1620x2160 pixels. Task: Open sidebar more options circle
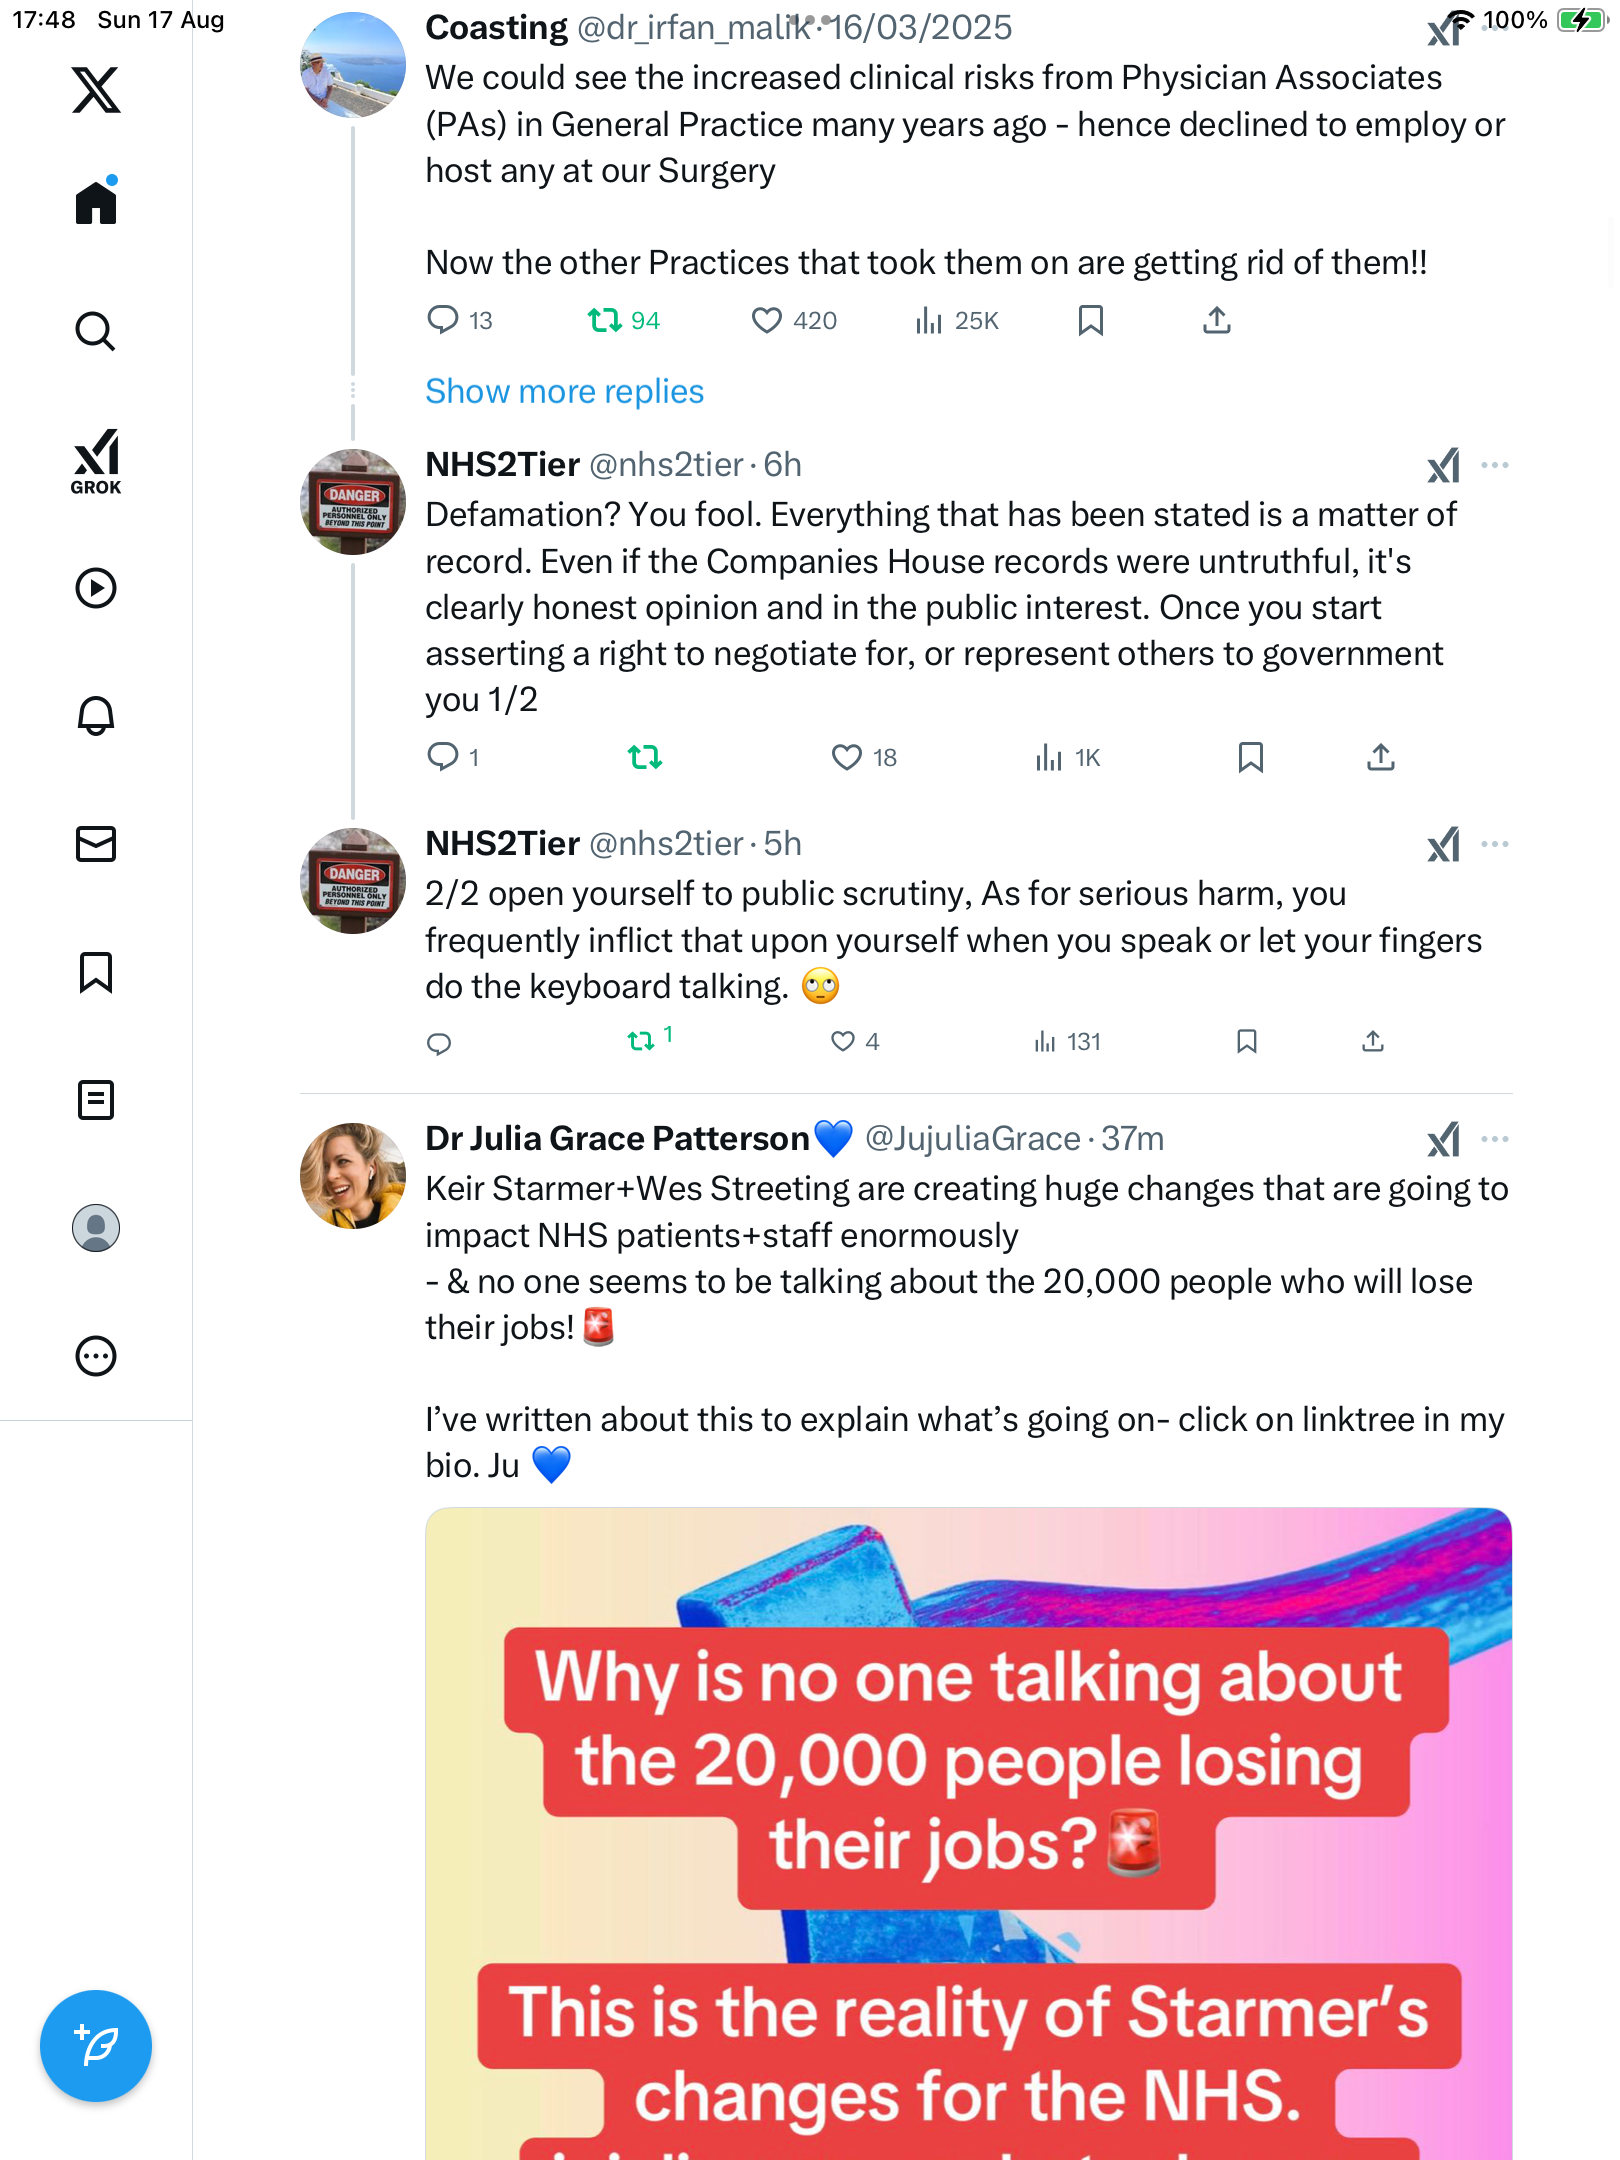point(96,1356)
